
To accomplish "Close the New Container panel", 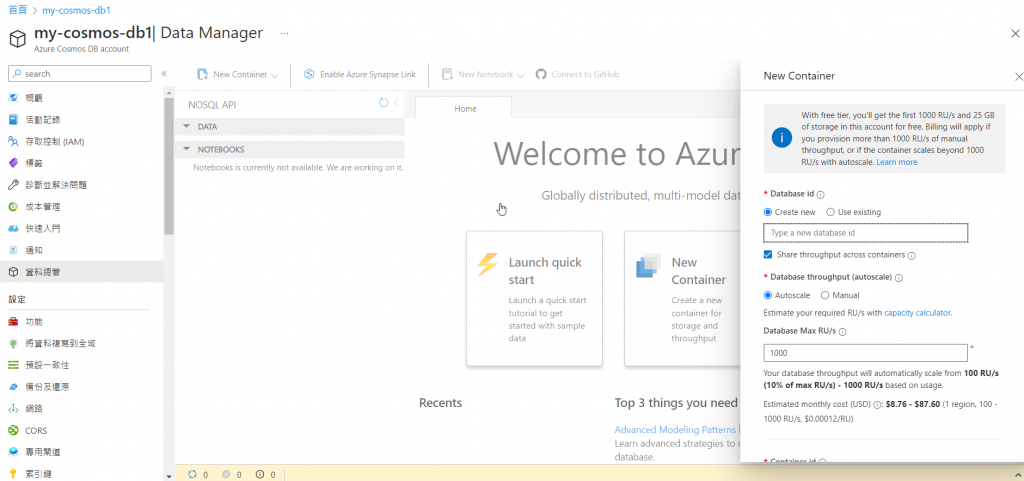I will [1018, 76].
